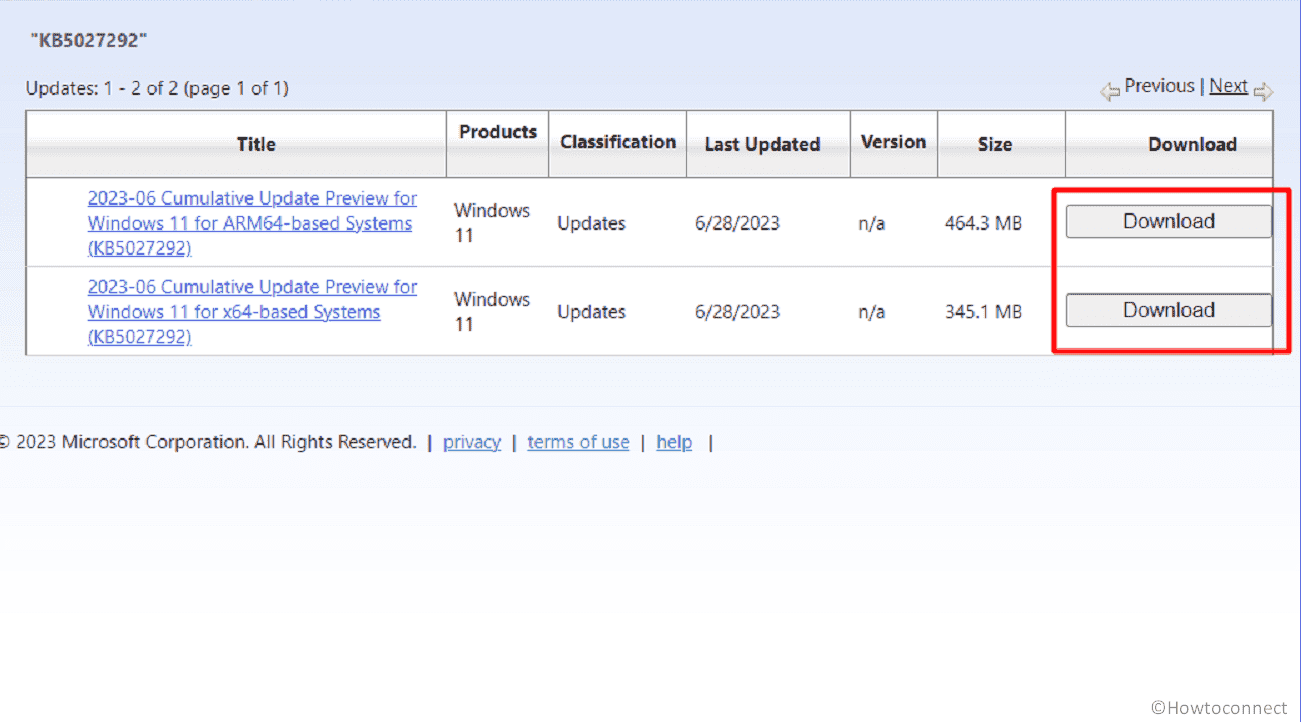
Task: Open the terms of use link
Action: point(578,442)
